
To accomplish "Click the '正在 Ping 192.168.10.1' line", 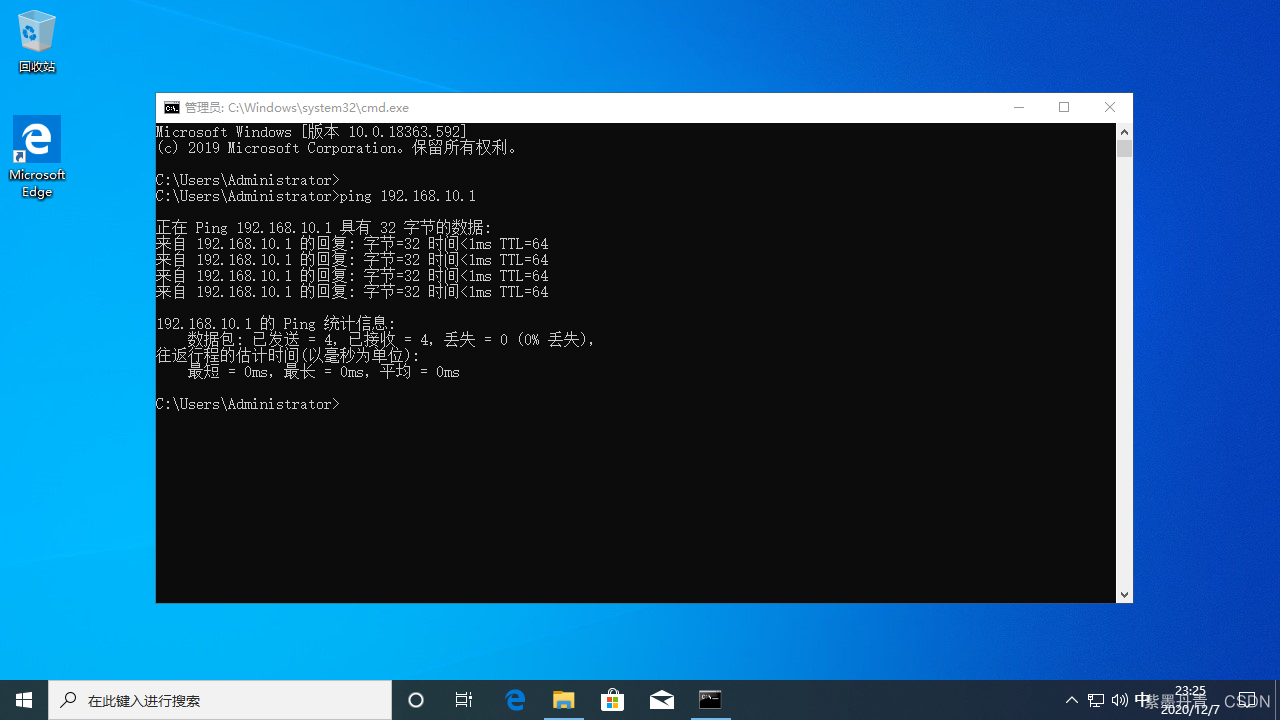I will [x=324, y=228].
